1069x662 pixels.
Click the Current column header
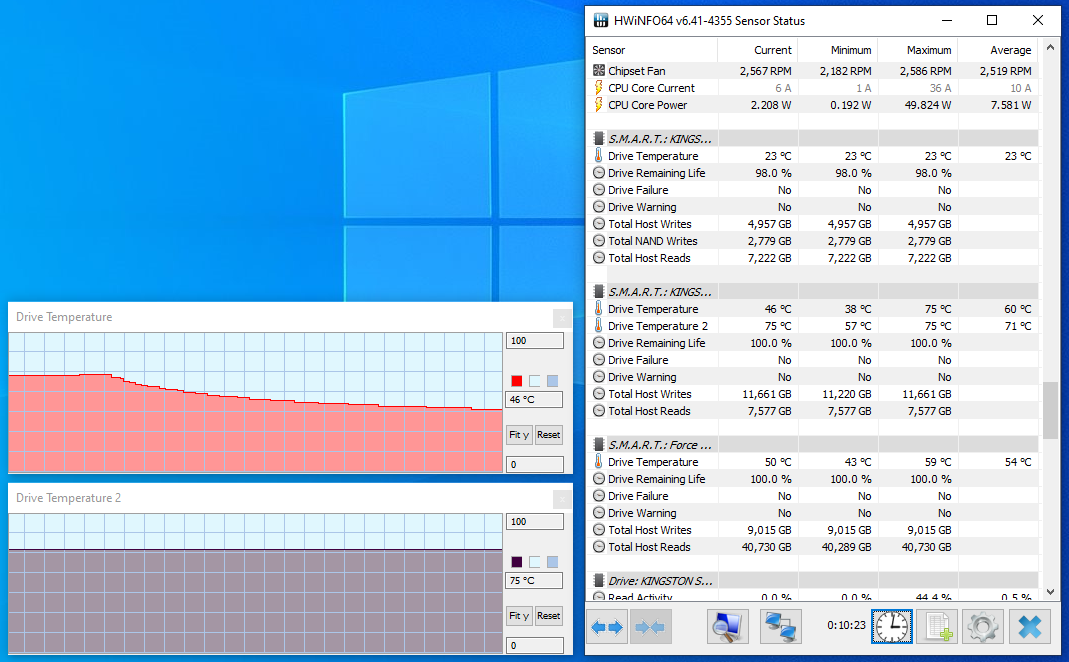757,50
